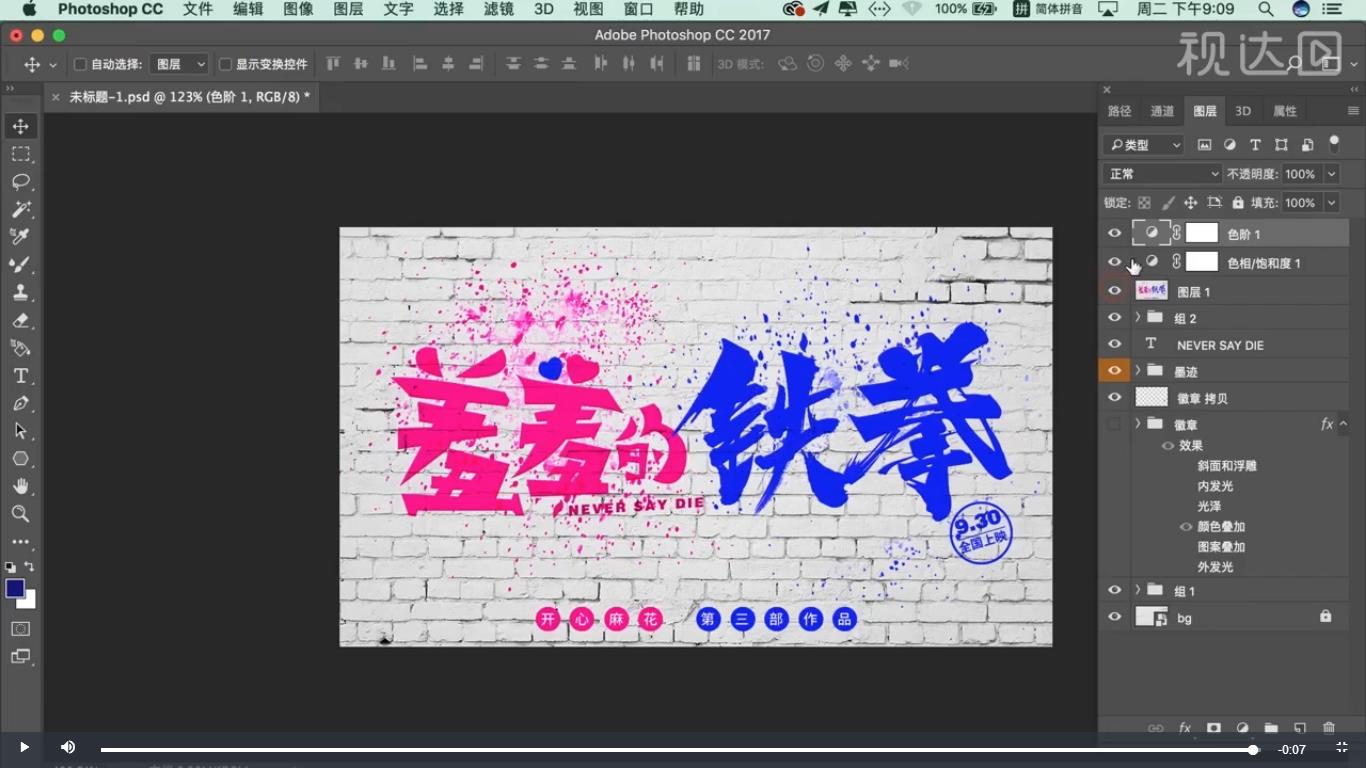The height and width of the screenshot is (768, 1366).
Task: Hide the 图层 1 layer
Action: pos(1115,291)
